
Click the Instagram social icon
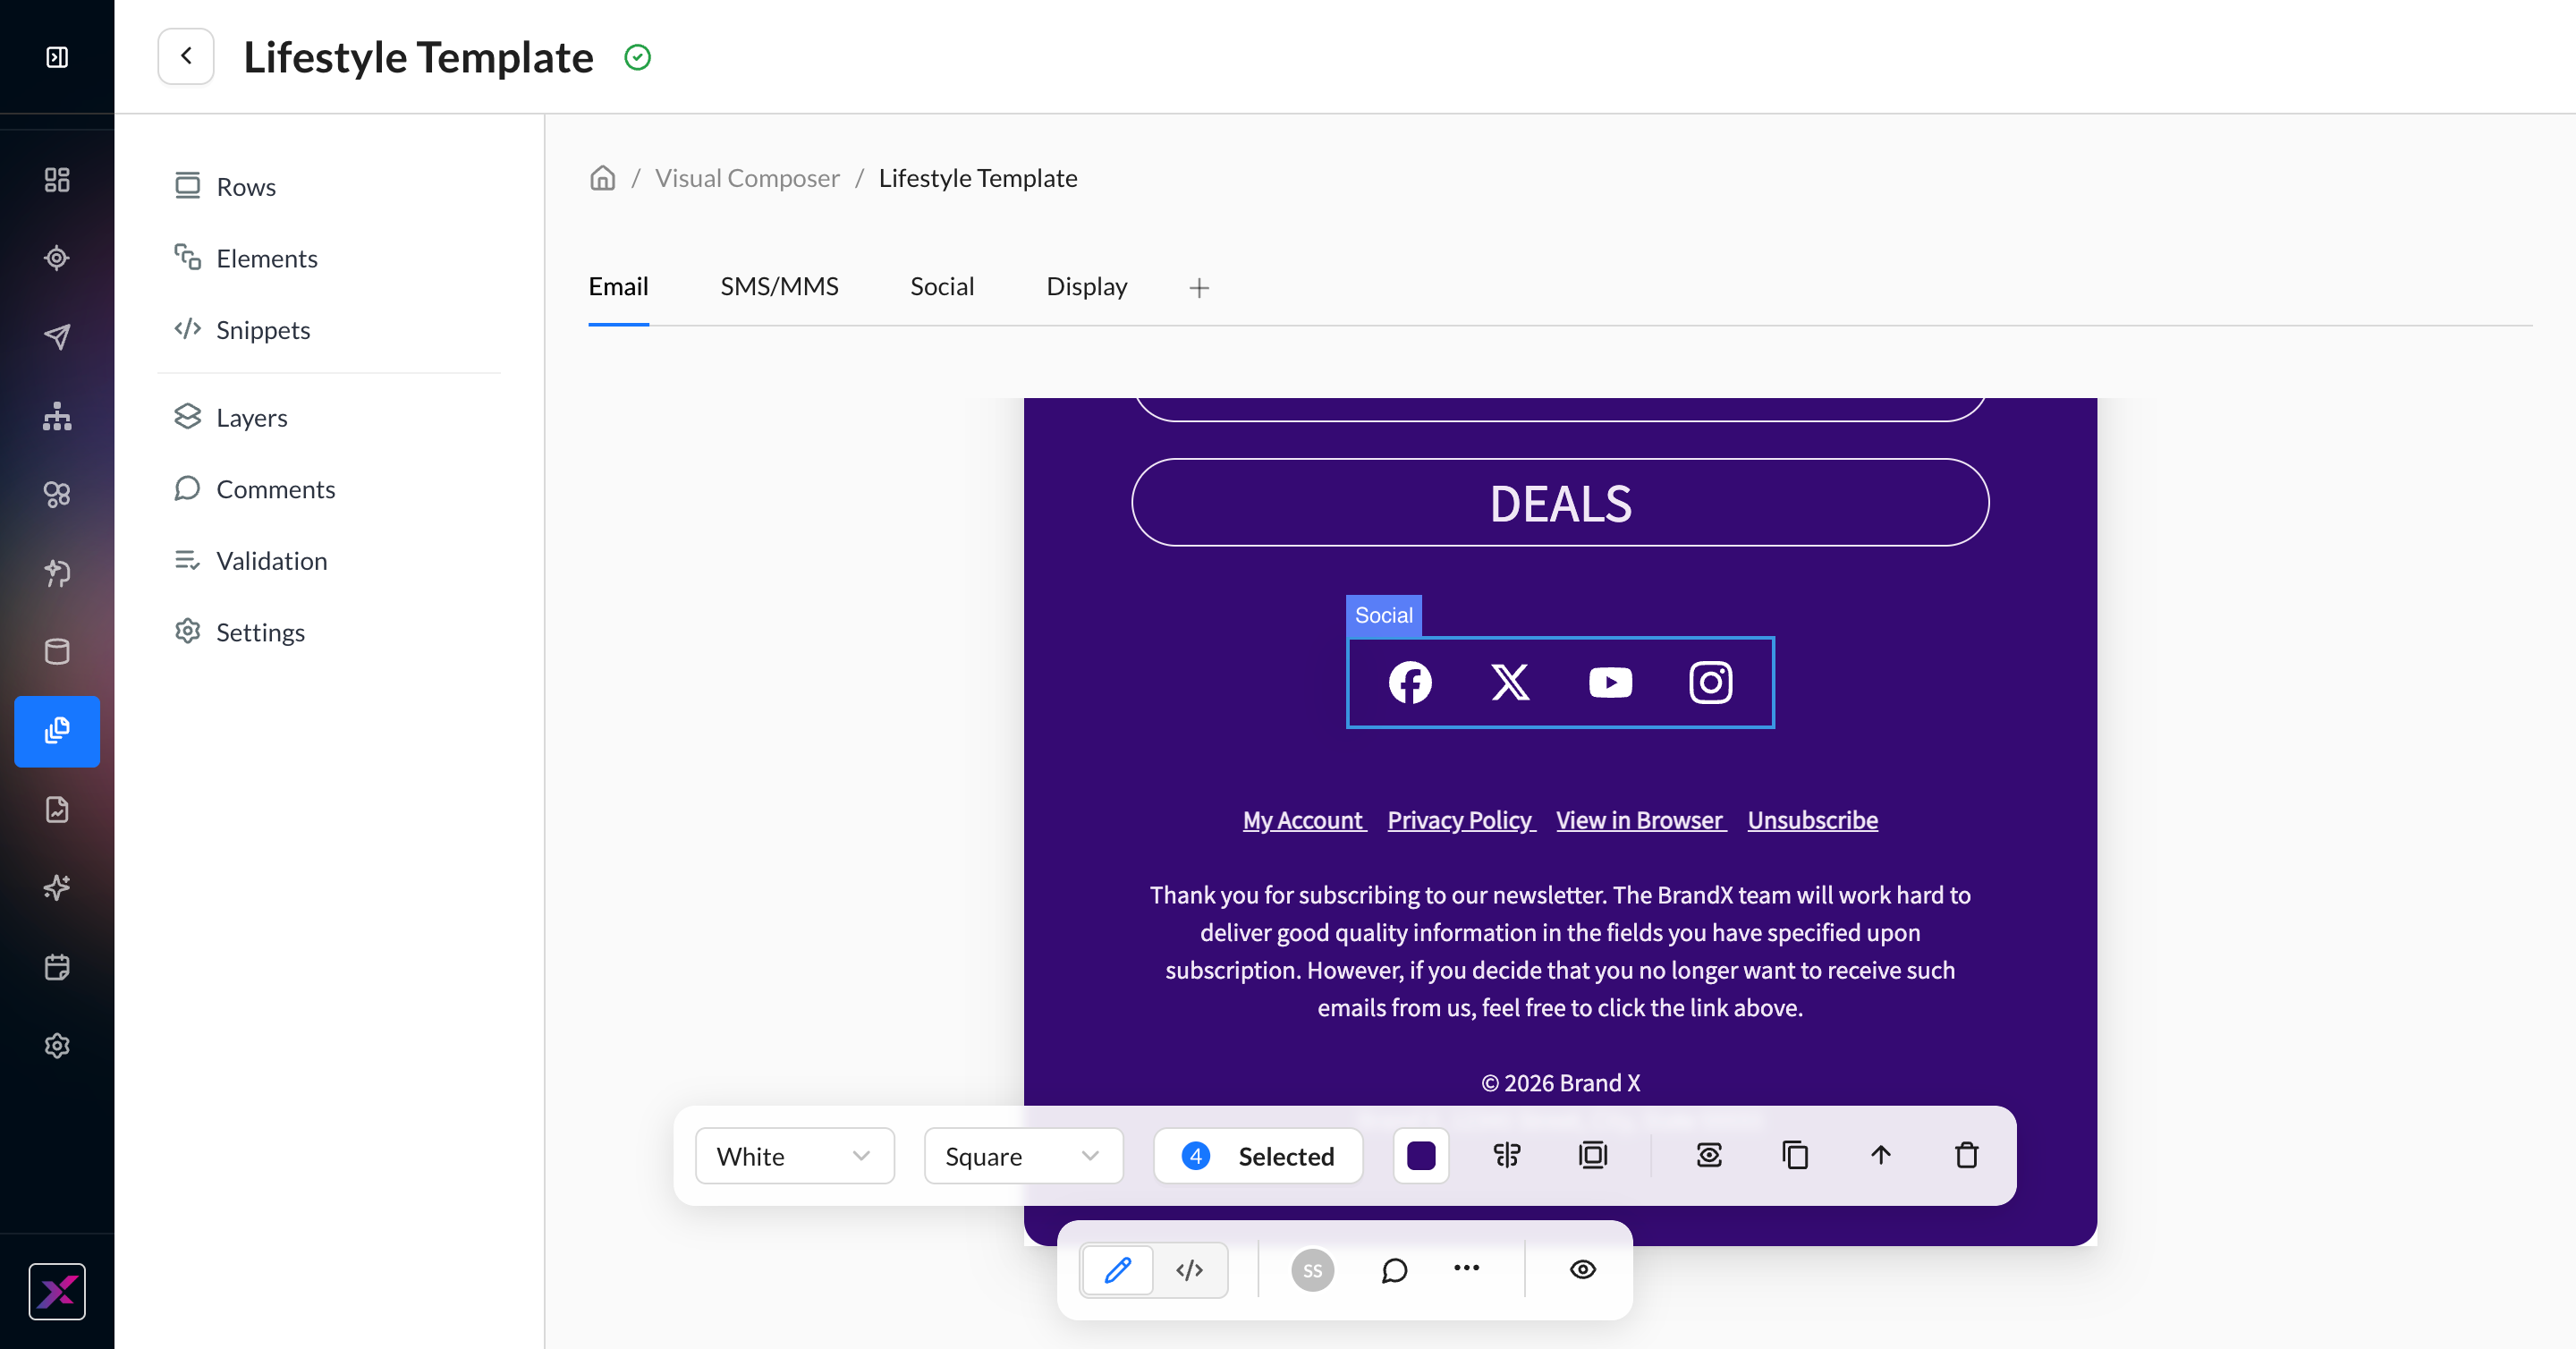click(x=1711, y=683)
